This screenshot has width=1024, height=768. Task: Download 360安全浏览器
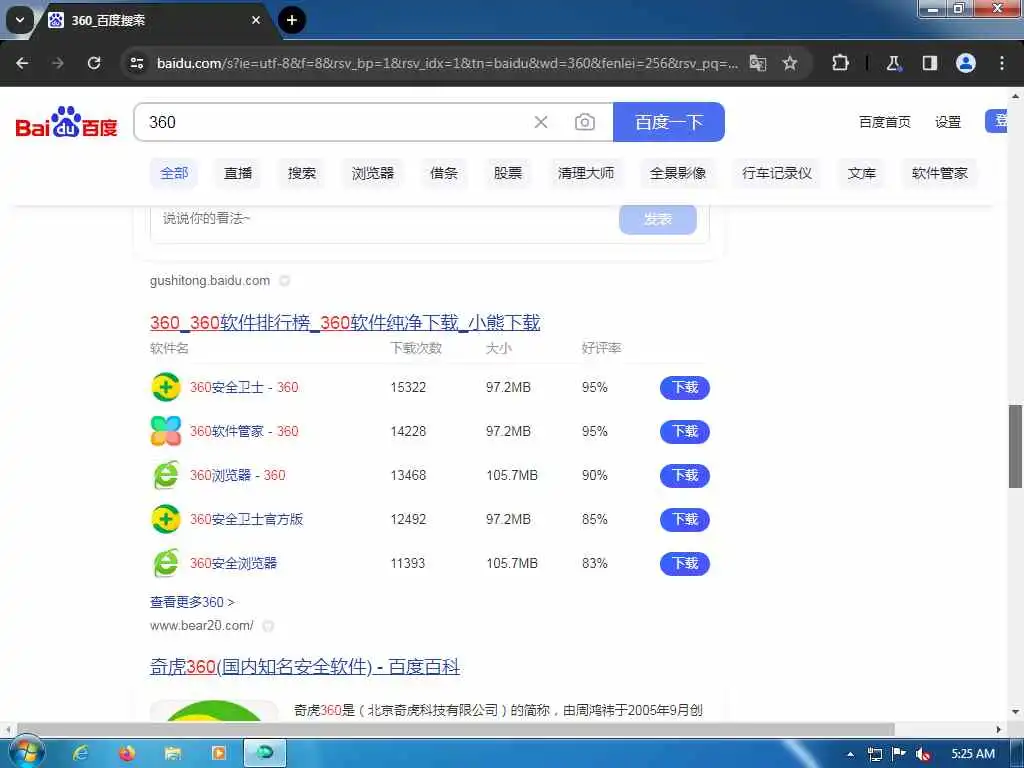click(x=684, y=564)
